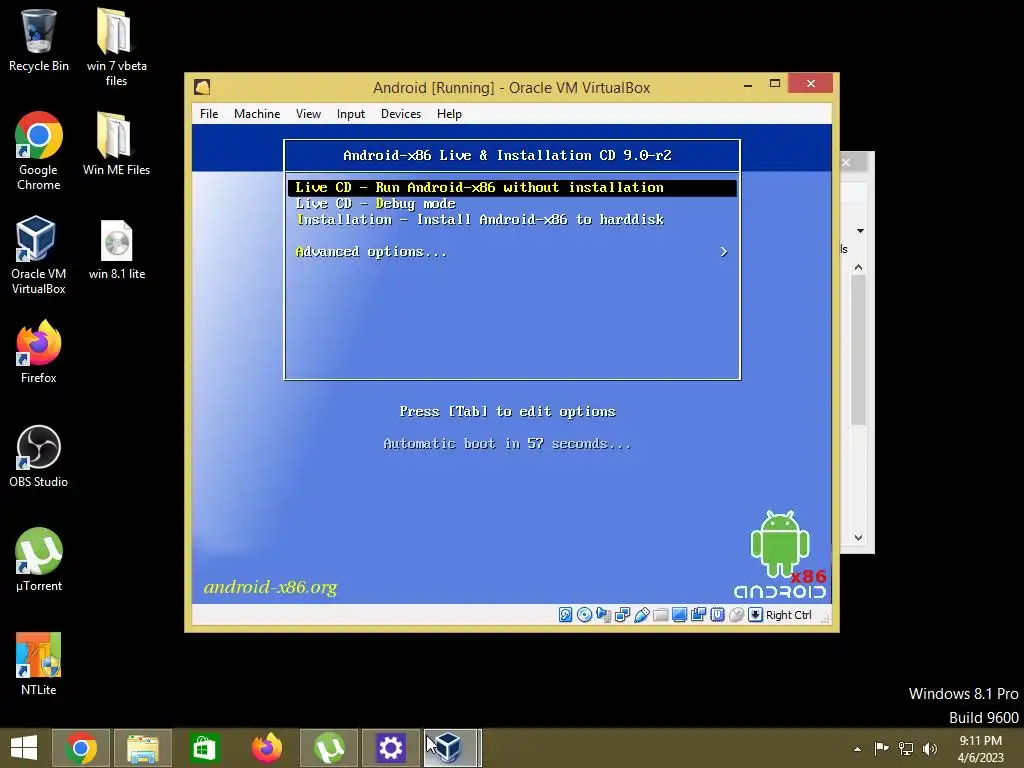Open Recycle Bin desktop icon
This screenshot has width=1024, height=768.
39,40
